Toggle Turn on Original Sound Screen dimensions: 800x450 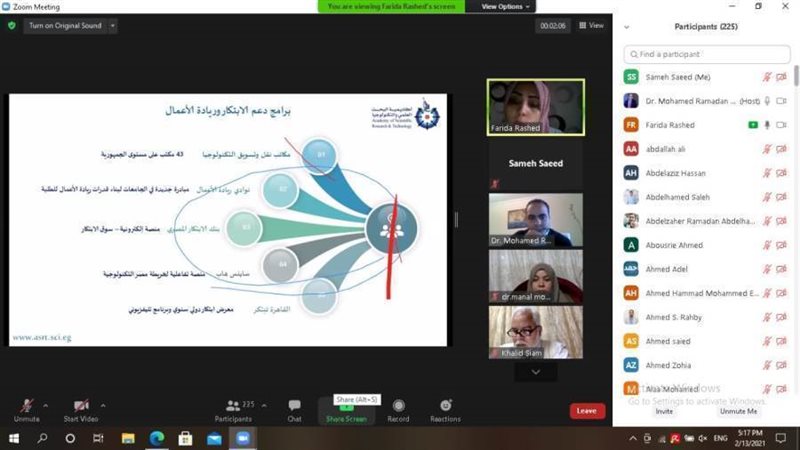[x=65, y=26]
